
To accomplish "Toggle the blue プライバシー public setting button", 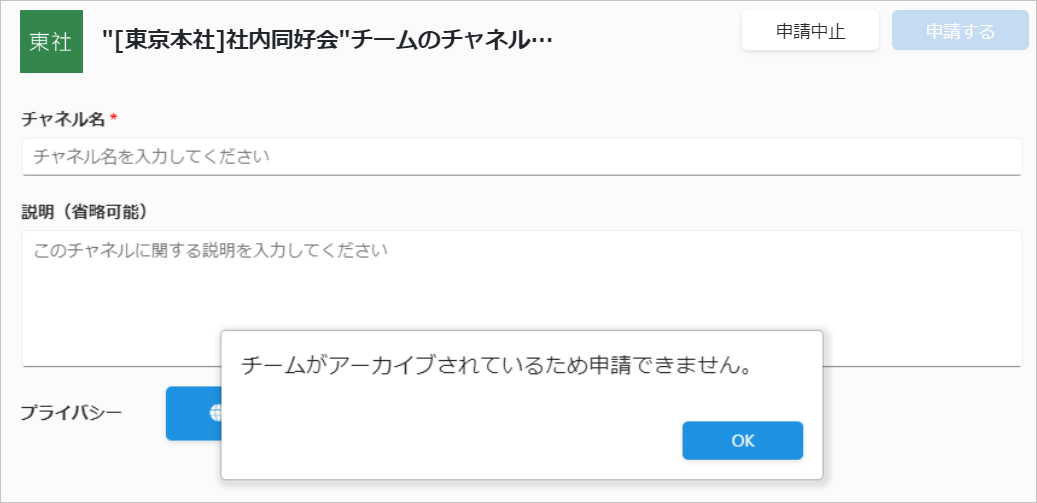I will 193,414.
